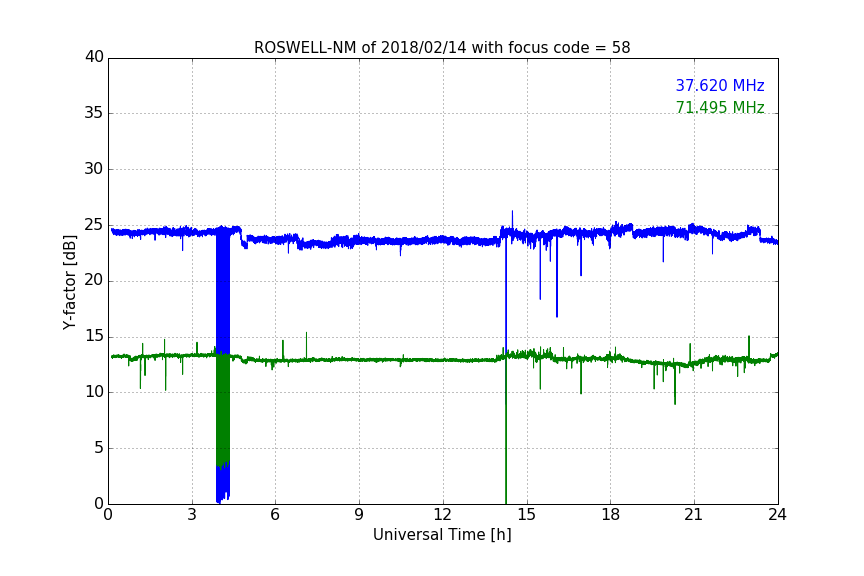Click the Y-factor [dB] axis label
Image resolution: width=864 pixels, height=576 pixels.
[69, 282]
